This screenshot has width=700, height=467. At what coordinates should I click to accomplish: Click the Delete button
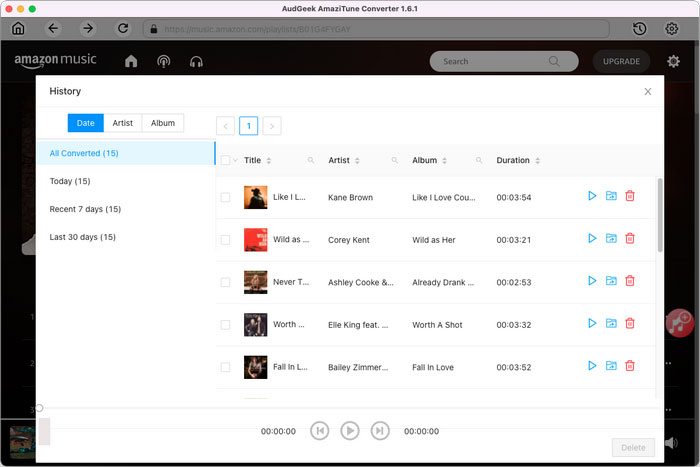pyautogui.click(x=633, y=447)
